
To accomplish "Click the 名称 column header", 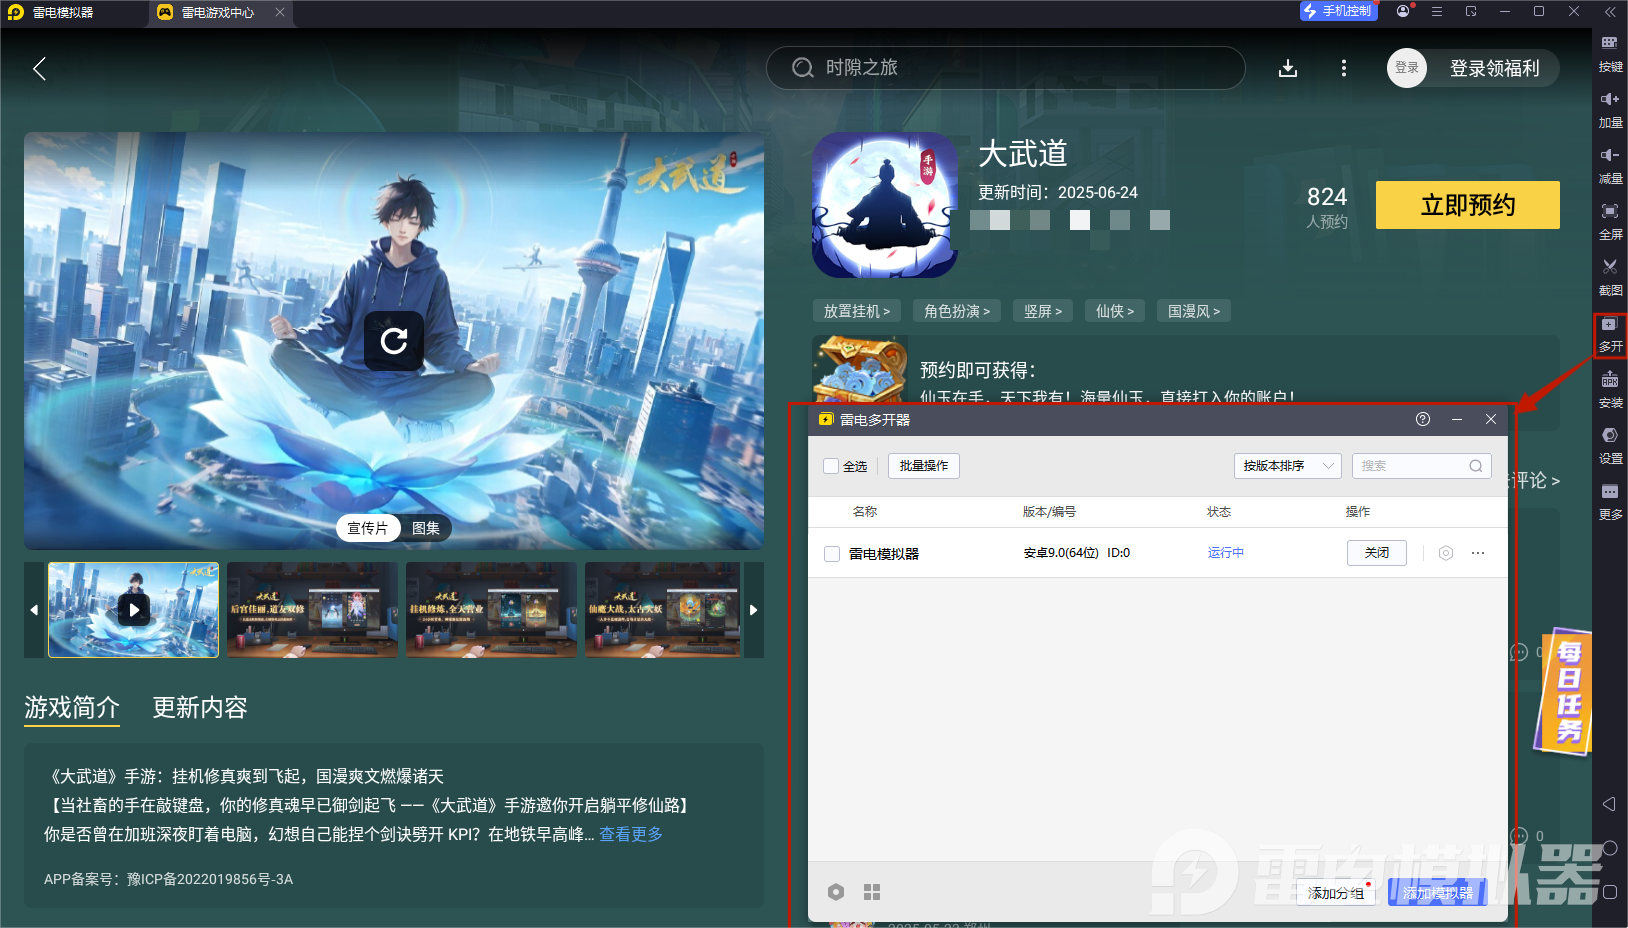I will tap(865, 512).
